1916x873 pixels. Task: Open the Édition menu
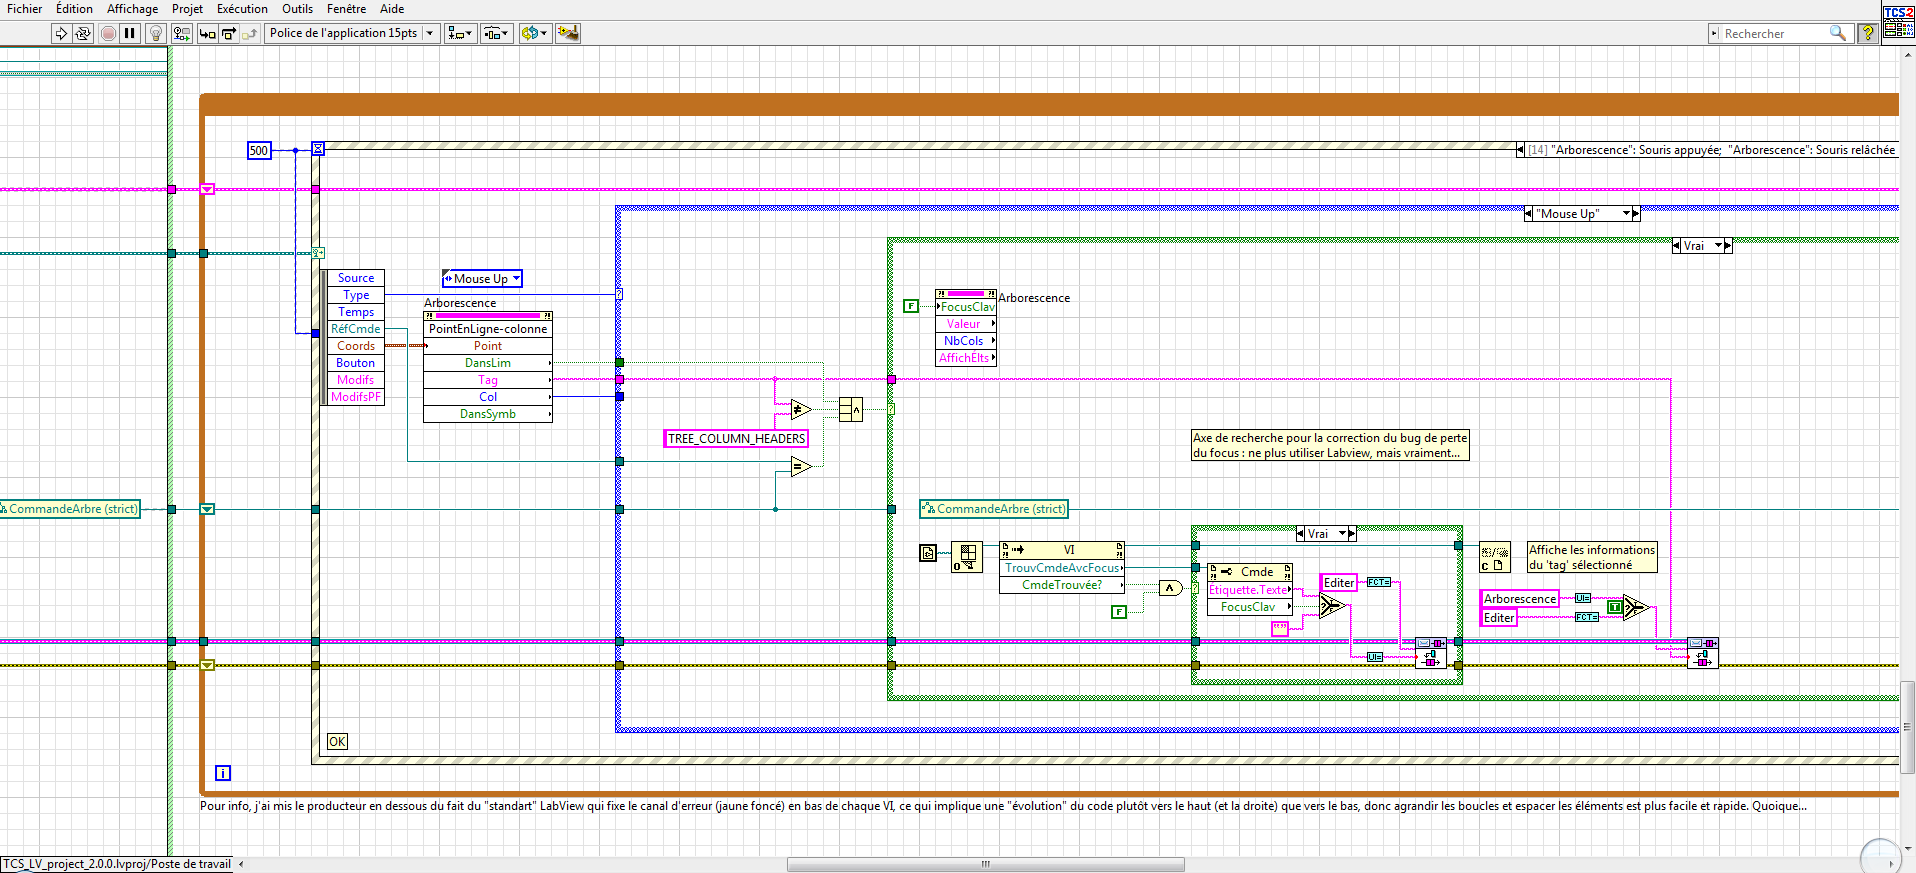tap(74, 9)
